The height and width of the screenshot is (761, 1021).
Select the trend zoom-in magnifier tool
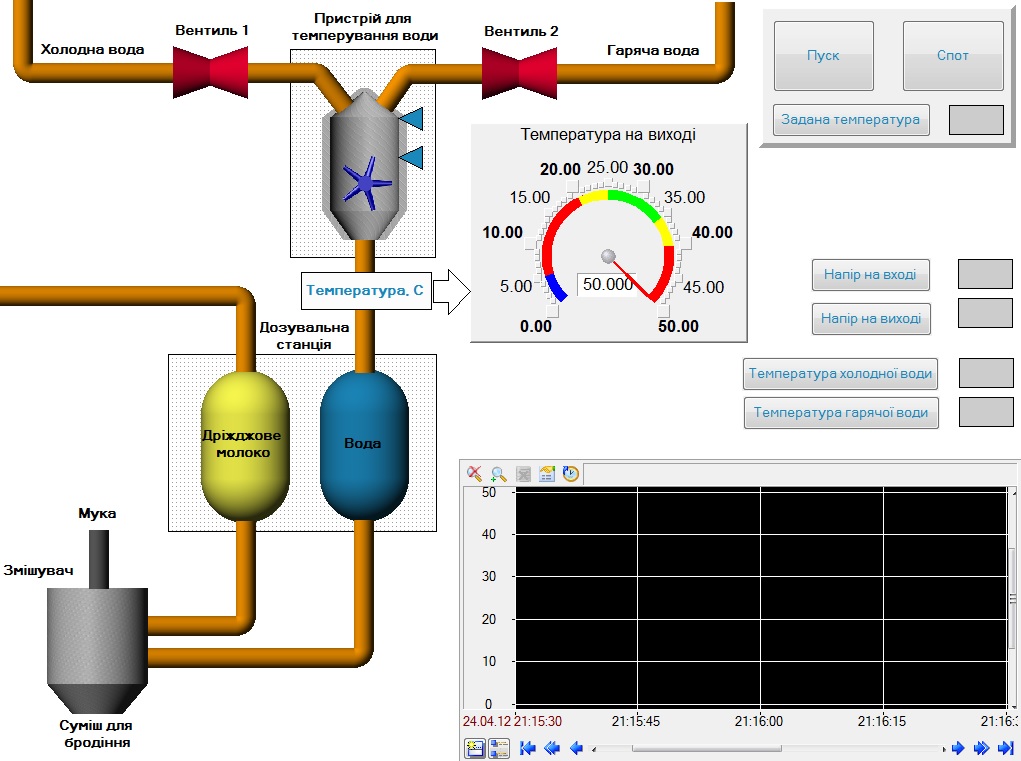click(x=498, y=474)
